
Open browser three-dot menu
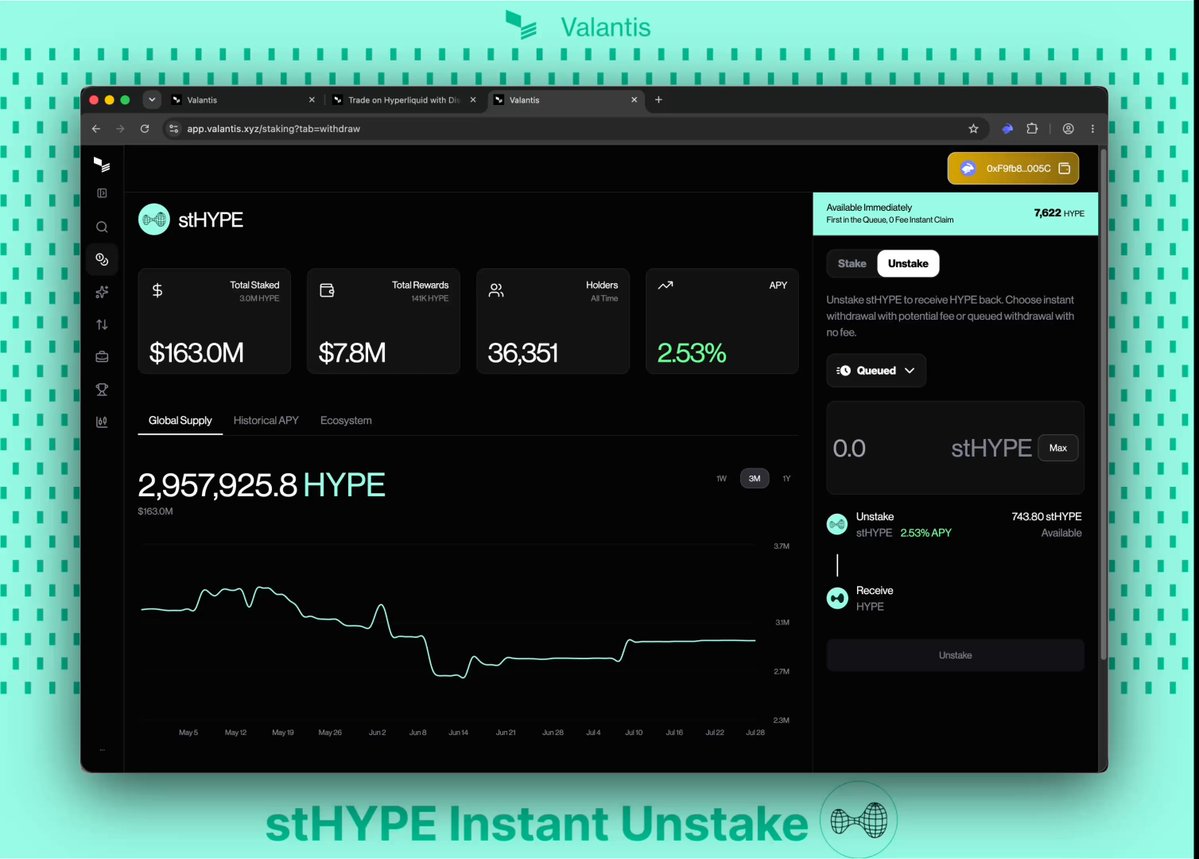coord(1093,129)
